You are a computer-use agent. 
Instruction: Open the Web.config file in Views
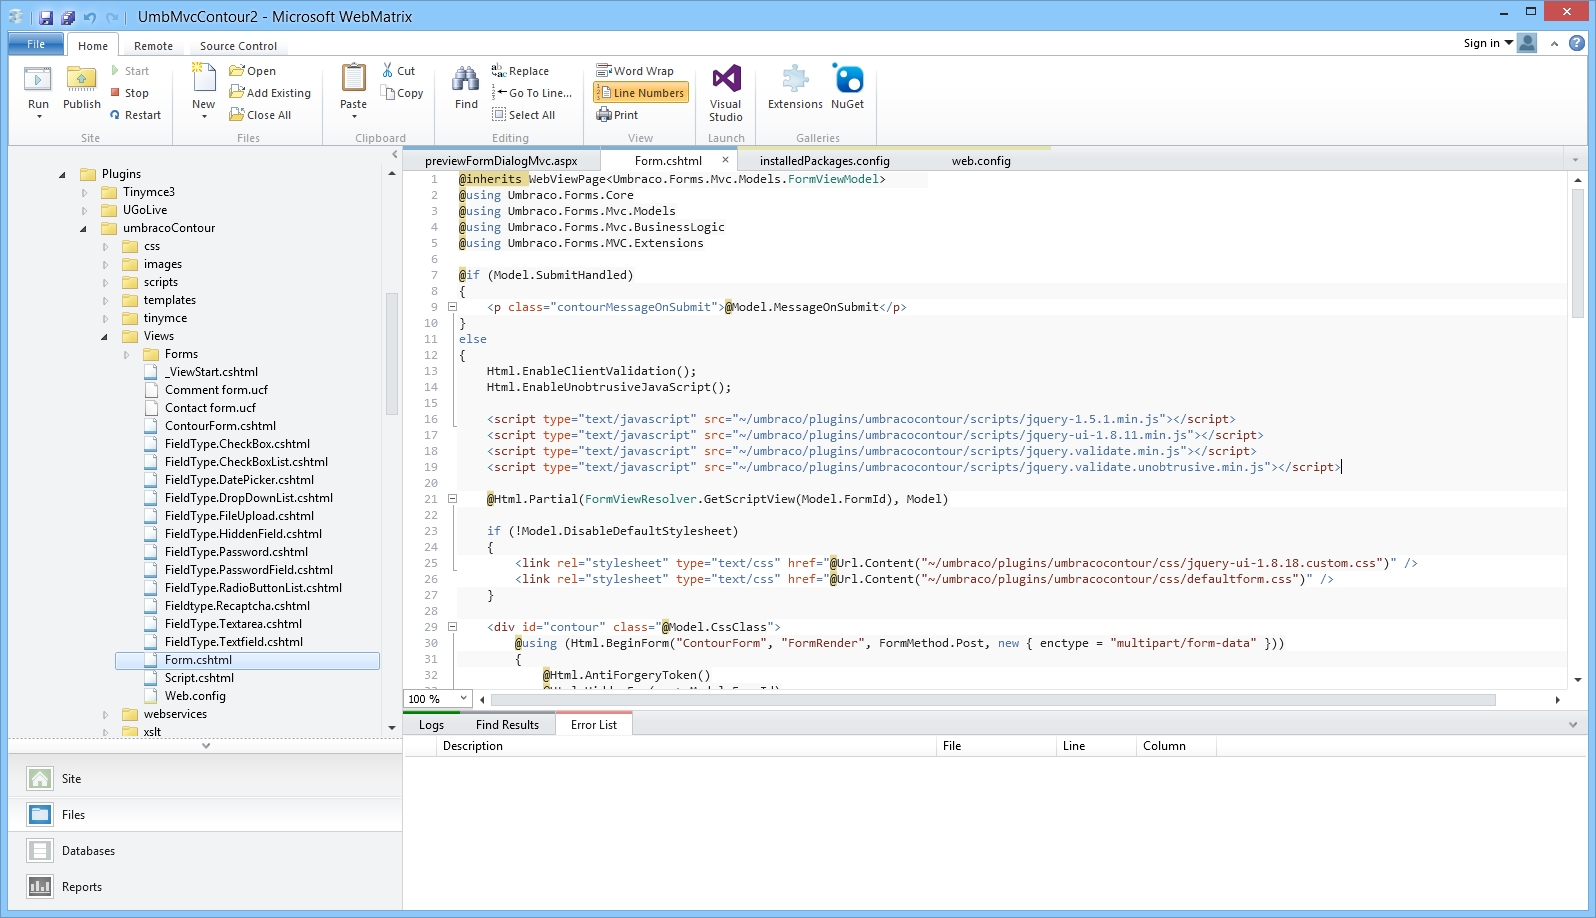[x=195, y=696]
